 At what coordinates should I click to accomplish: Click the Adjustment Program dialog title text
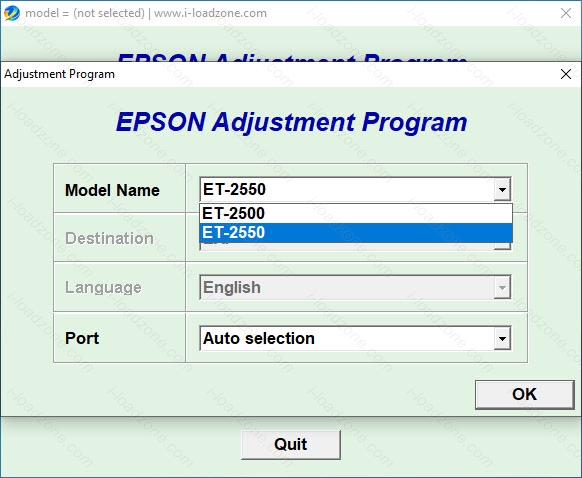(x=59, y=74)
